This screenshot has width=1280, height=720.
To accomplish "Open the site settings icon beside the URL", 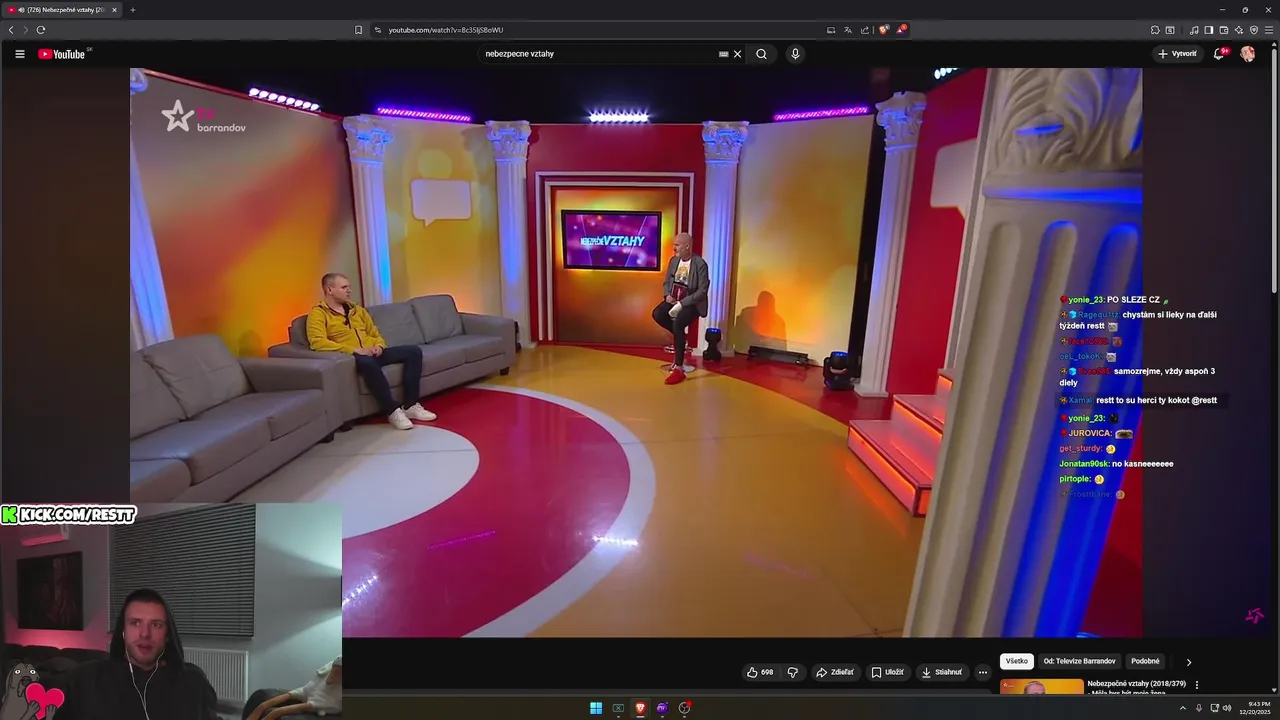I will pos(378,30).
